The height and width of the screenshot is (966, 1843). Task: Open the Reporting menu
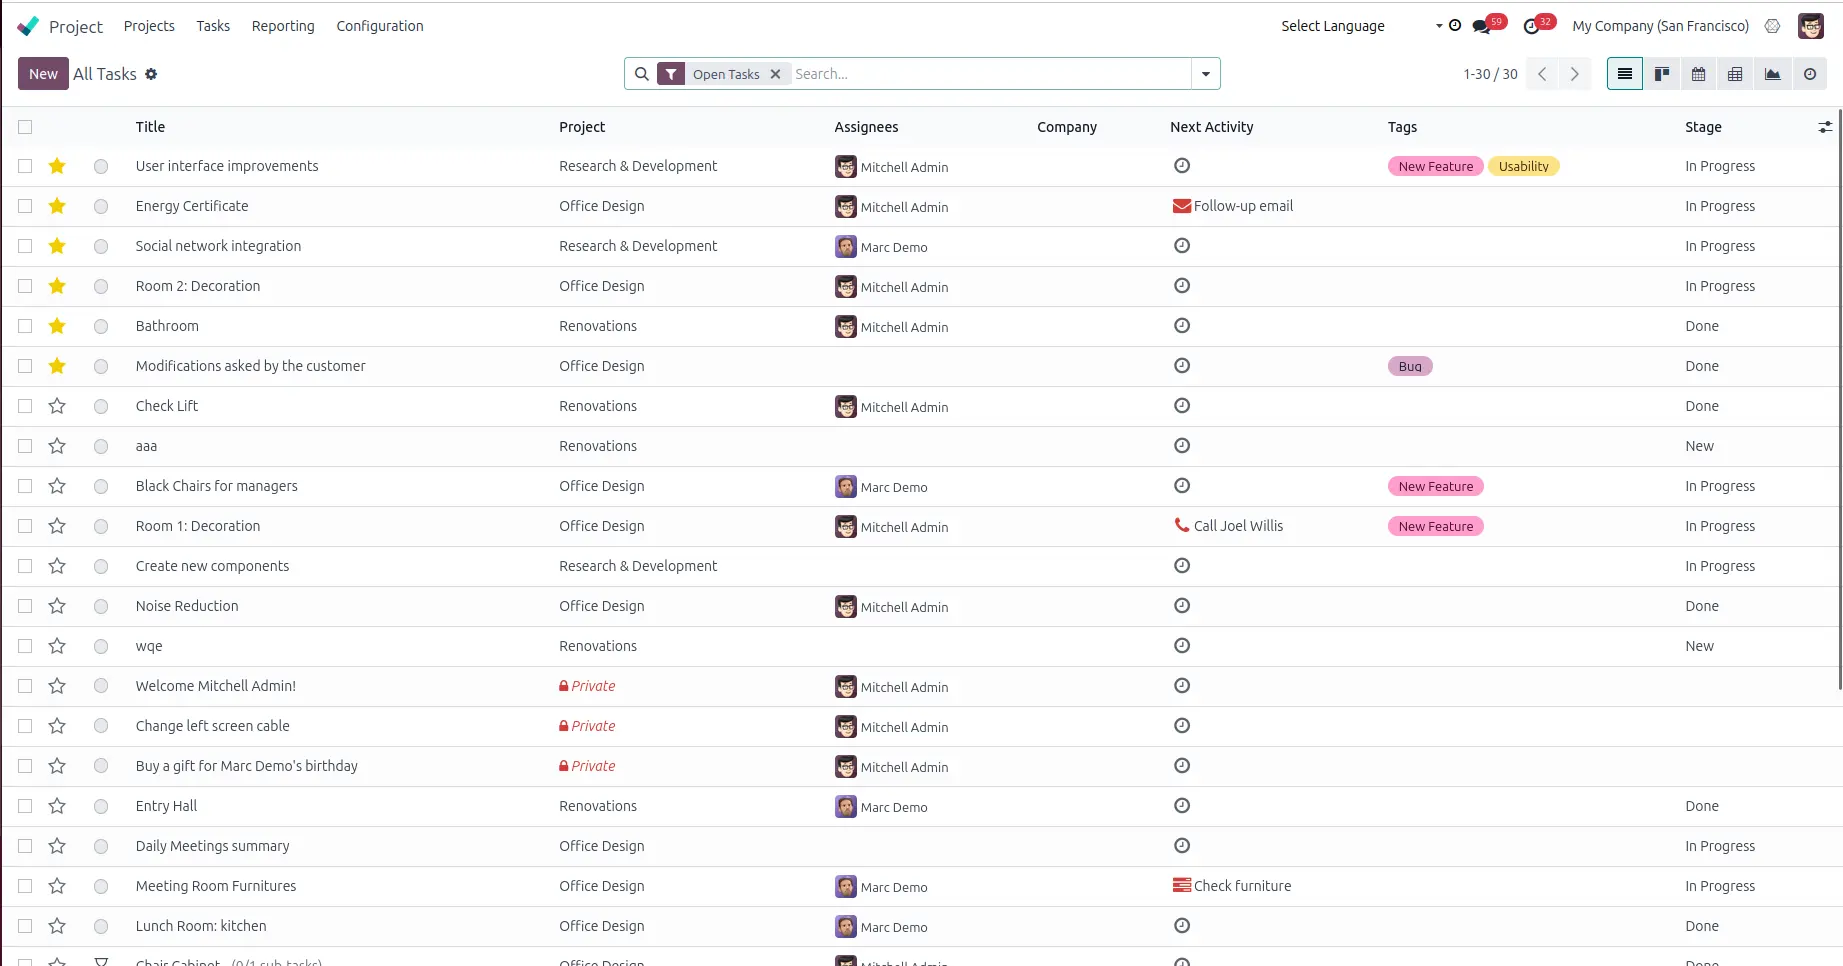283,26
